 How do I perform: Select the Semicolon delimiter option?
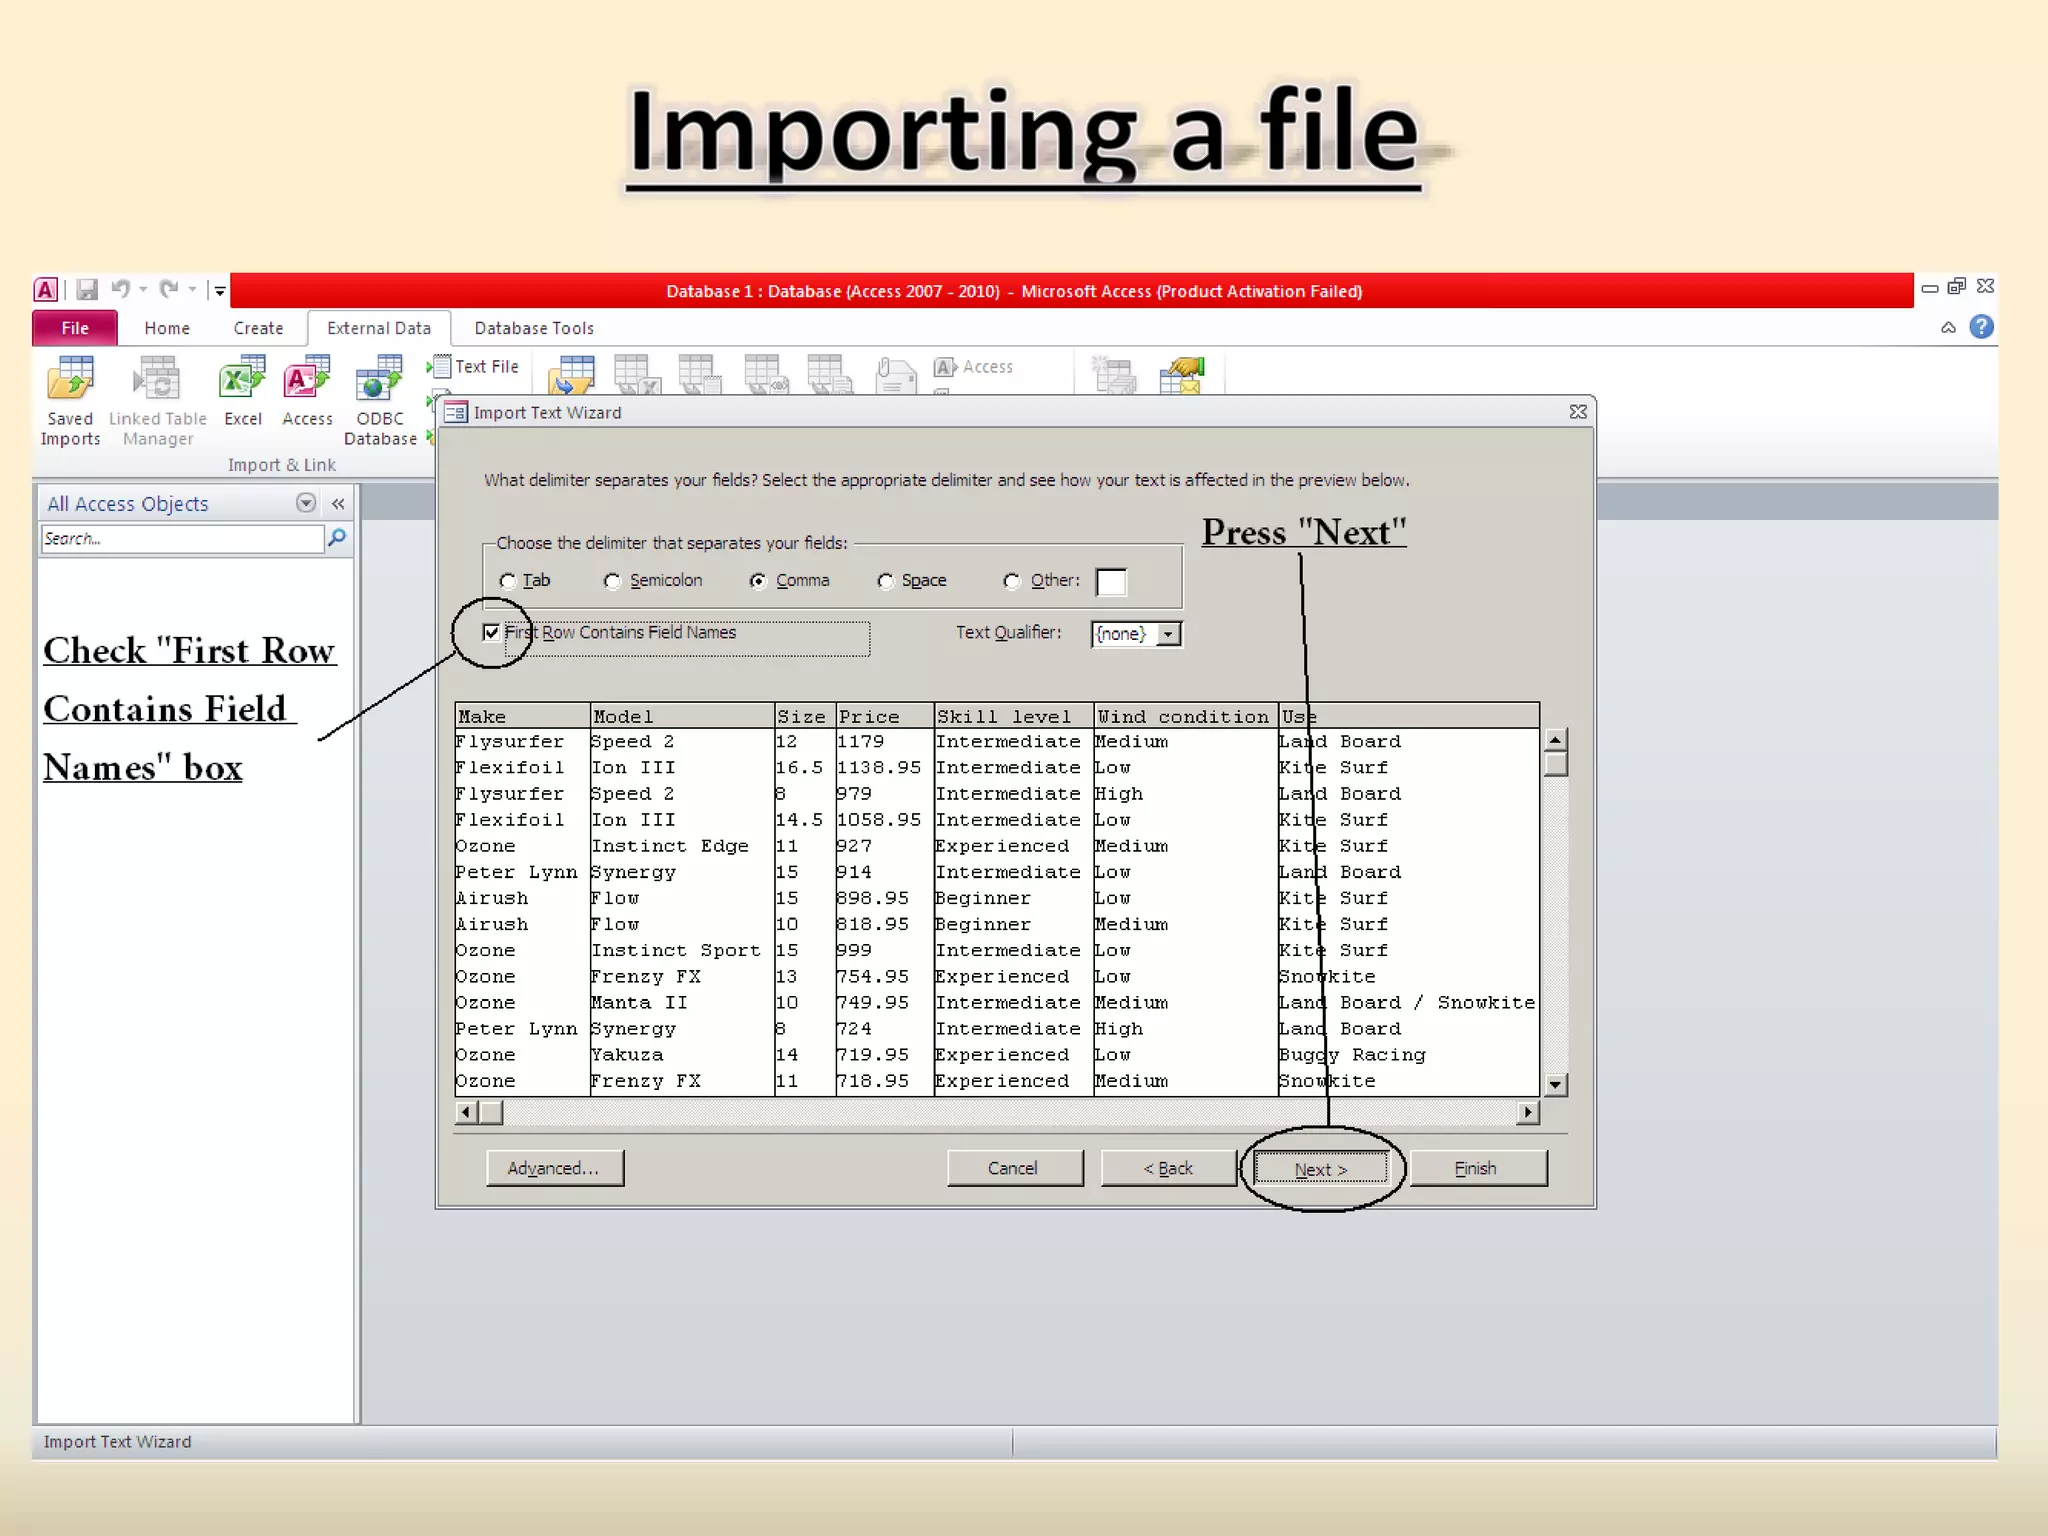click(x=613, y=581)
